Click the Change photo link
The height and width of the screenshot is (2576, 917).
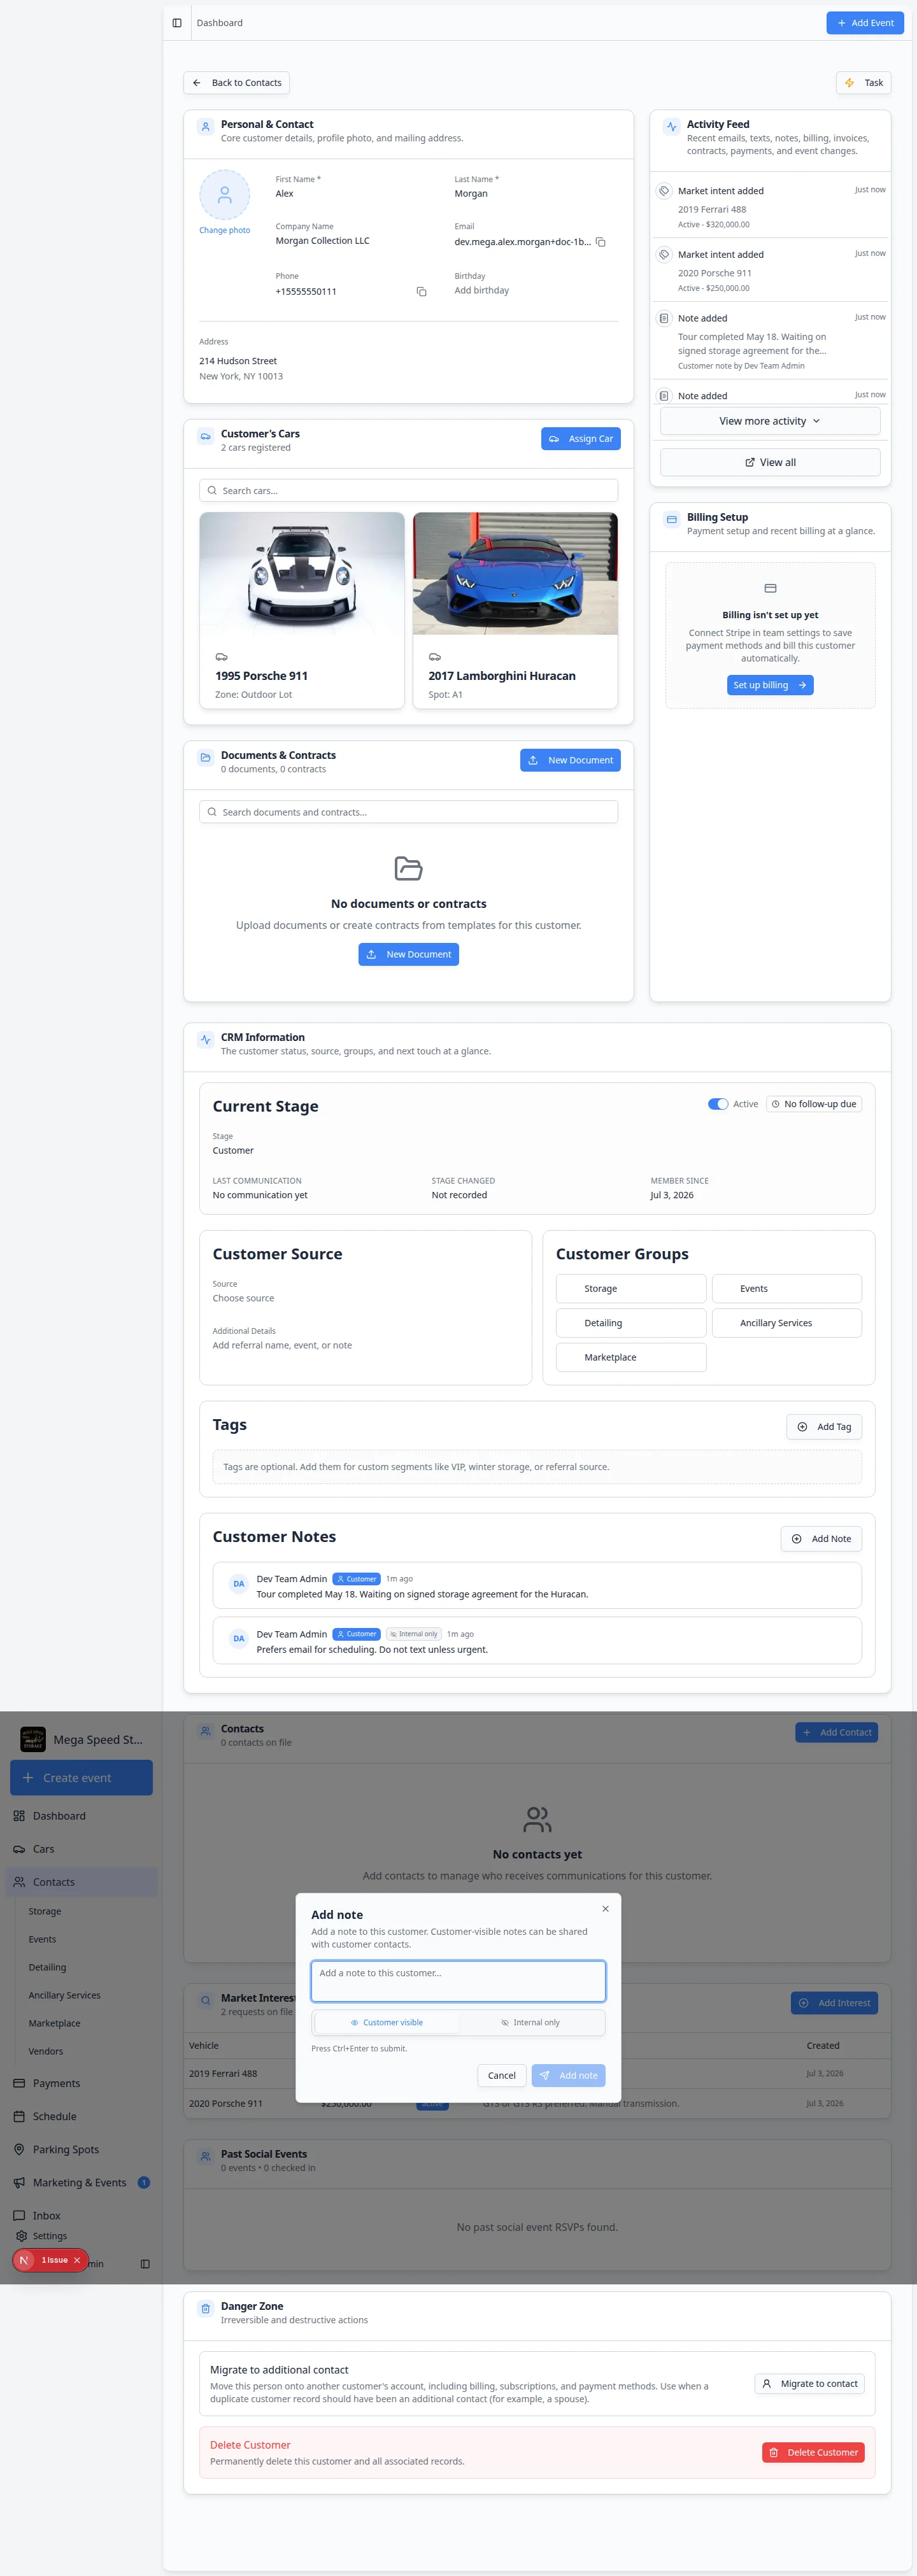point(224,230)
